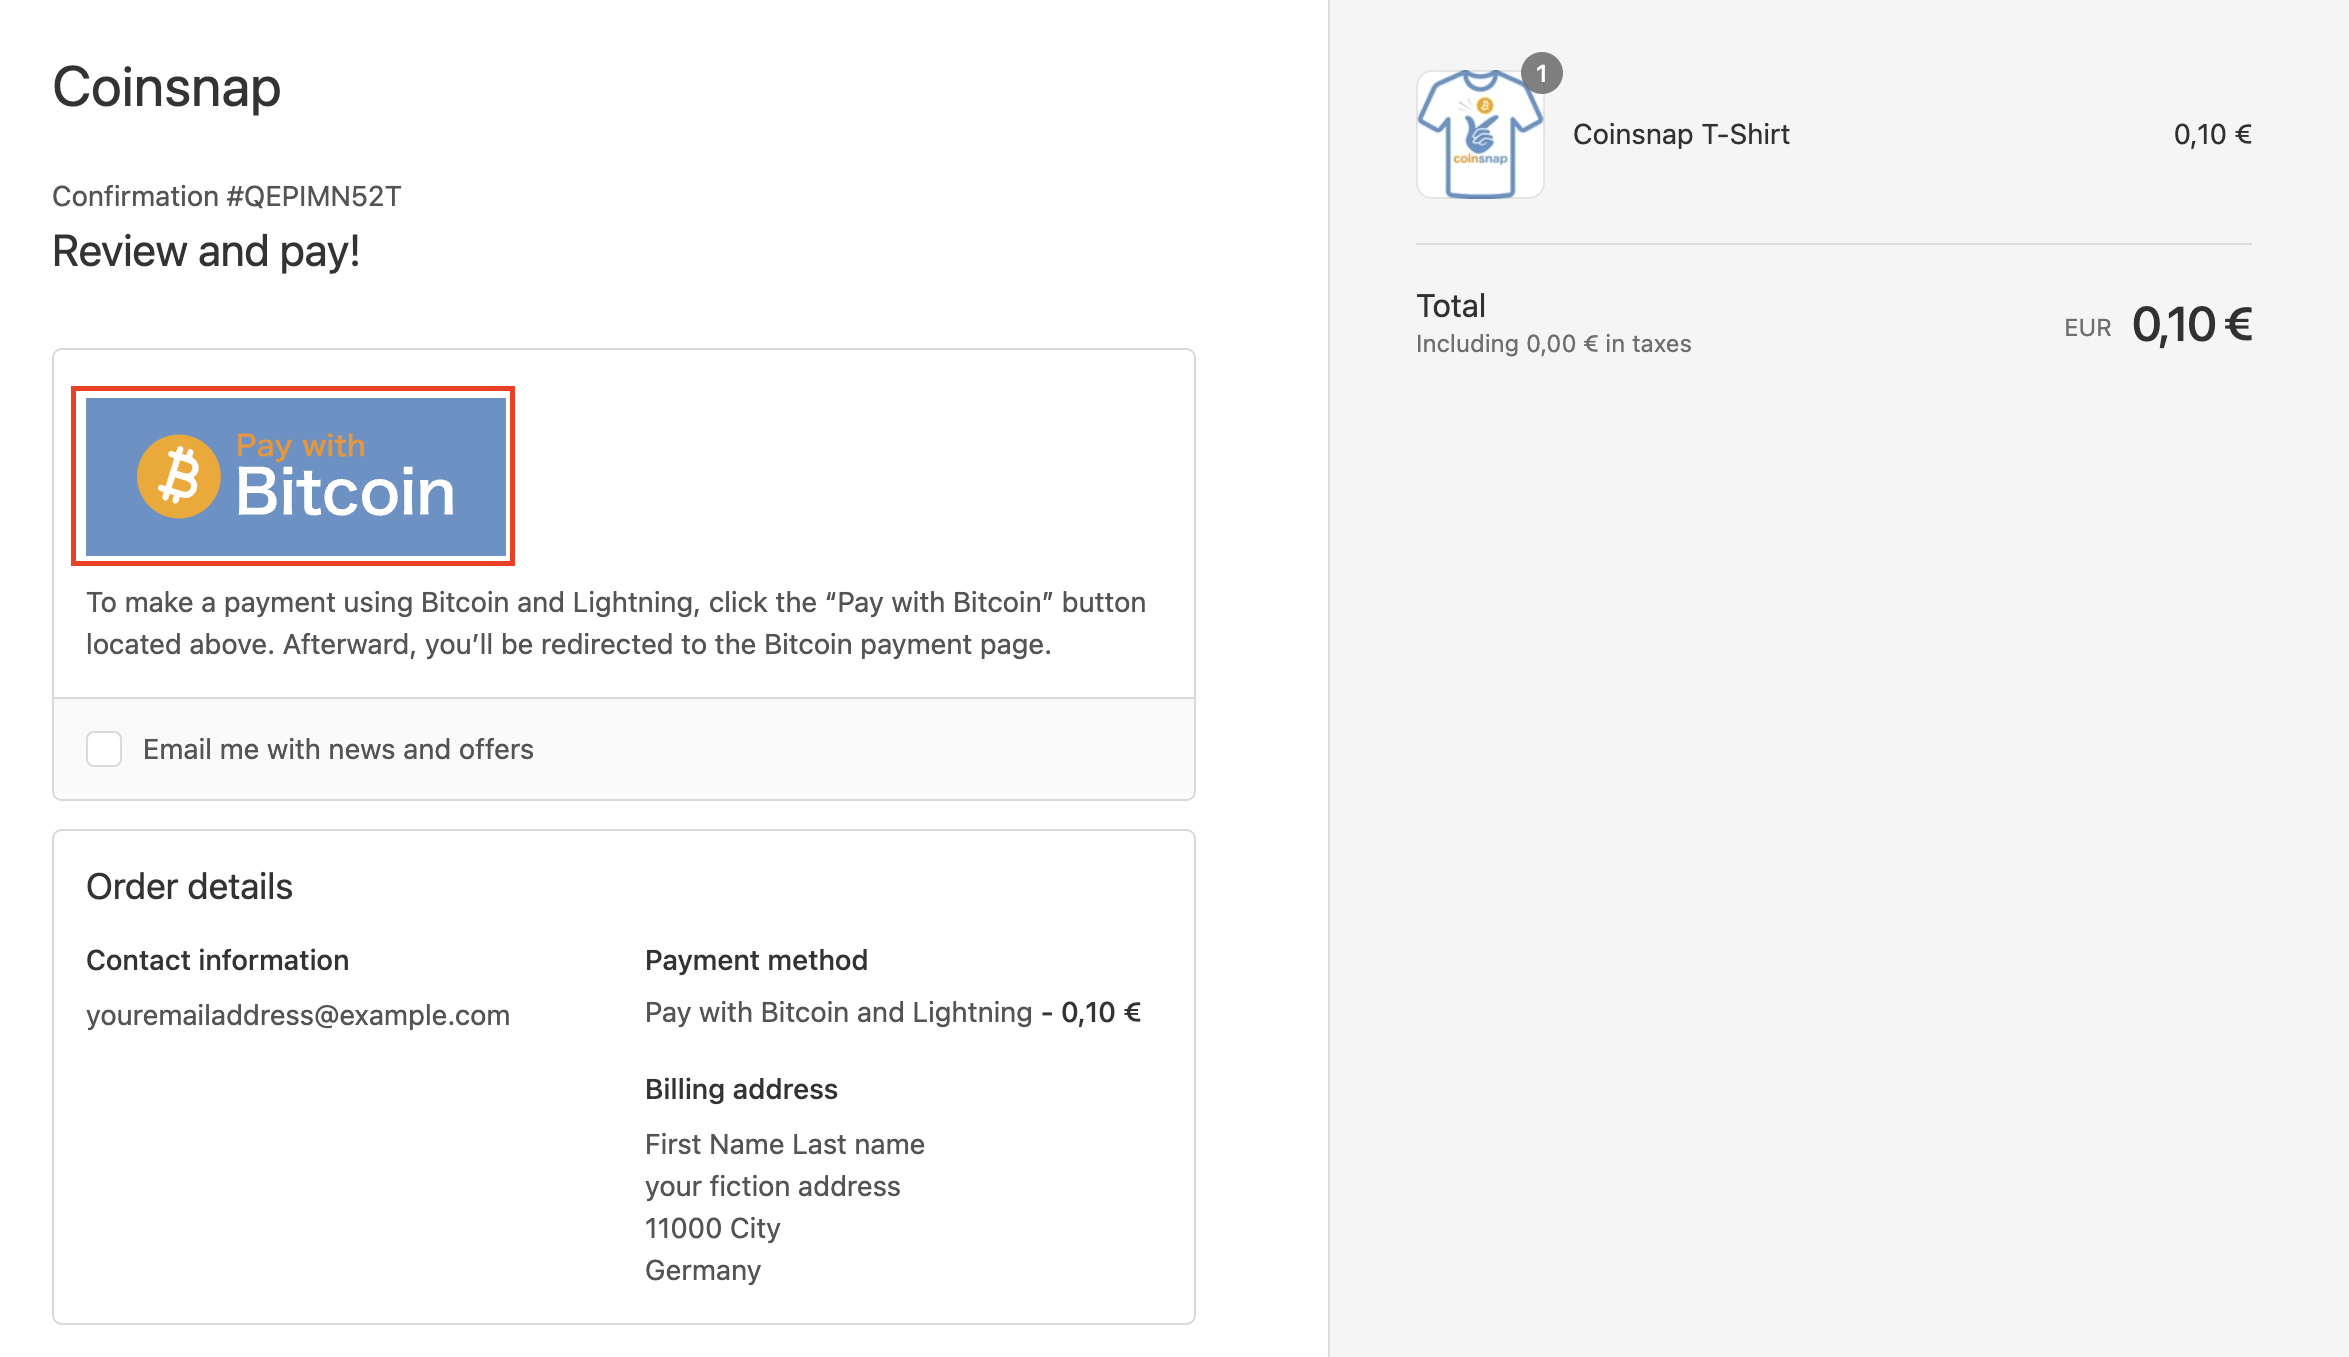Click the Payment method label
The image size is (2349, 1357).
[756, 960]
